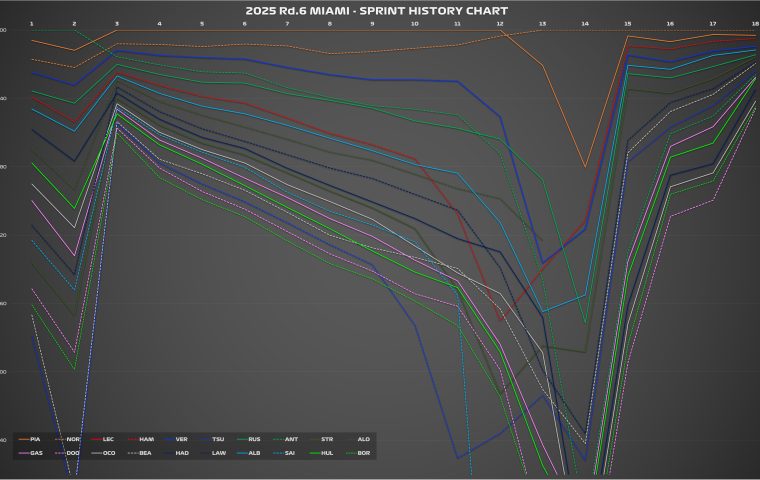Select the BOR legend label
Image resolution: width=760 pixels, height=480 pixels.
(364, 453)
